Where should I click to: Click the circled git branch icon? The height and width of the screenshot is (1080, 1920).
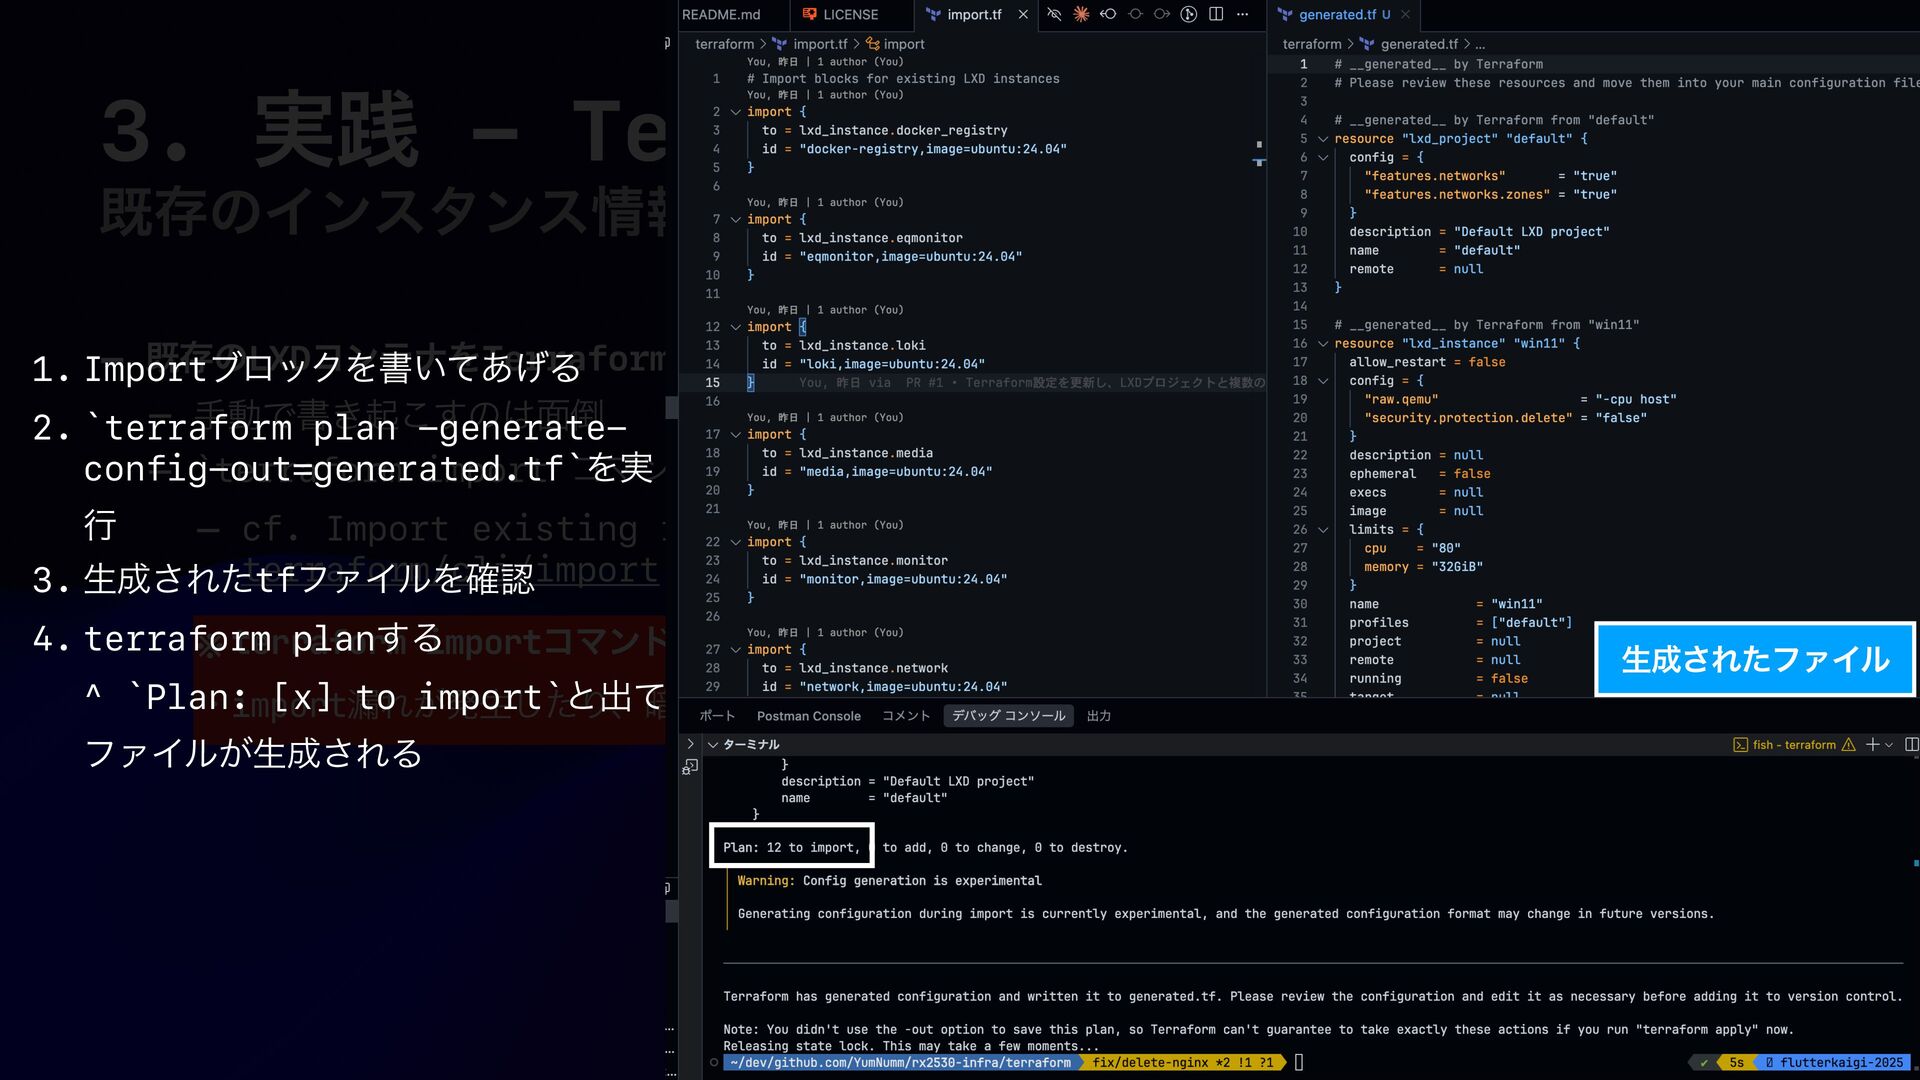[1188, 14]
